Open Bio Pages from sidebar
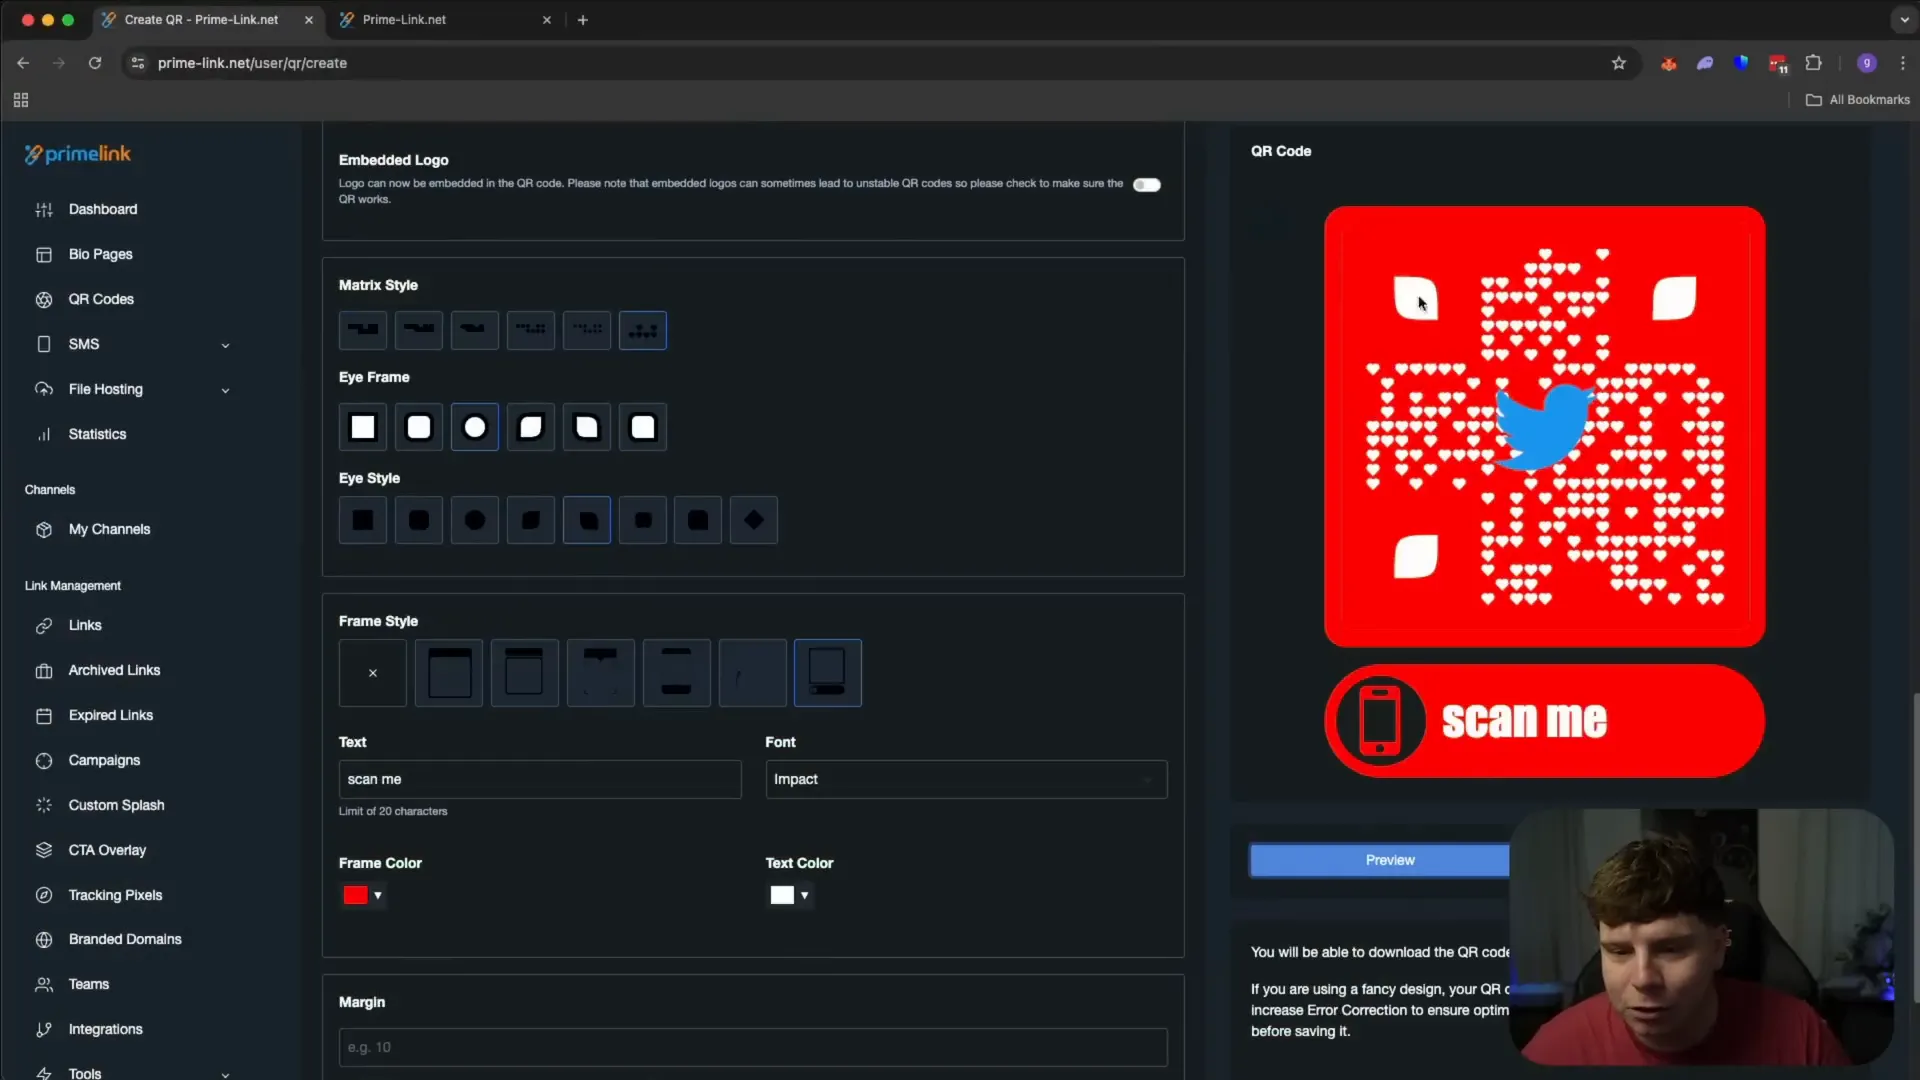 (100, 254)
